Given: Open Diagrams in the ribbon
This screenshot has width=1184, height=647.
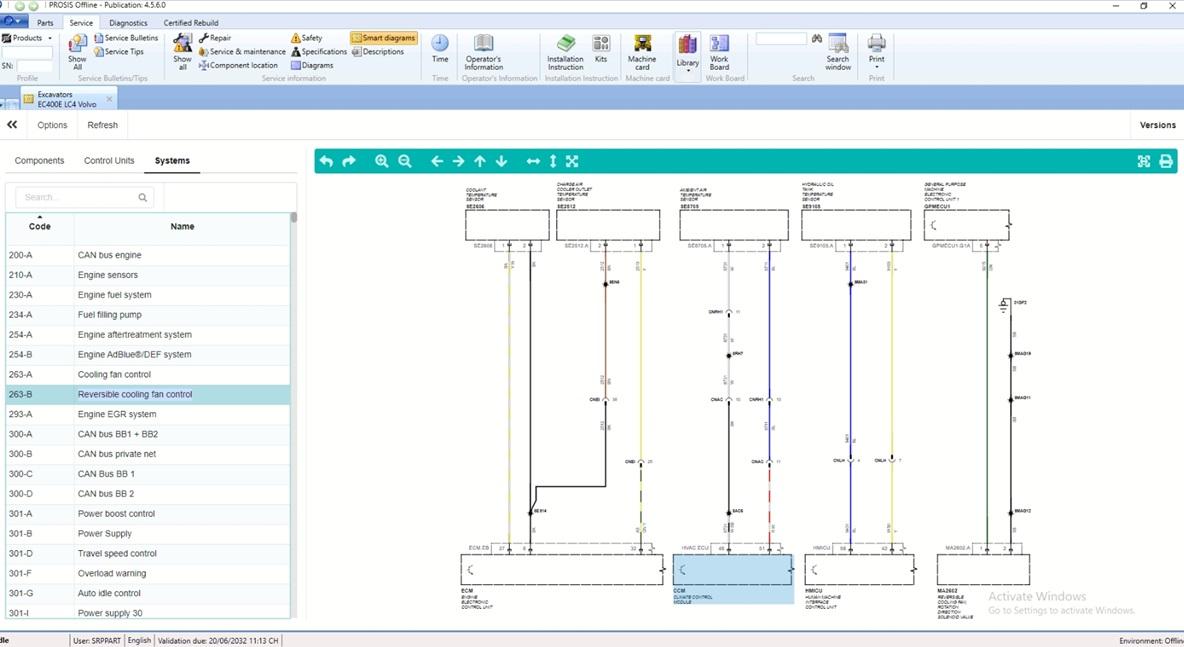Looking at the screenshot, I should click(x=312, y=65).
